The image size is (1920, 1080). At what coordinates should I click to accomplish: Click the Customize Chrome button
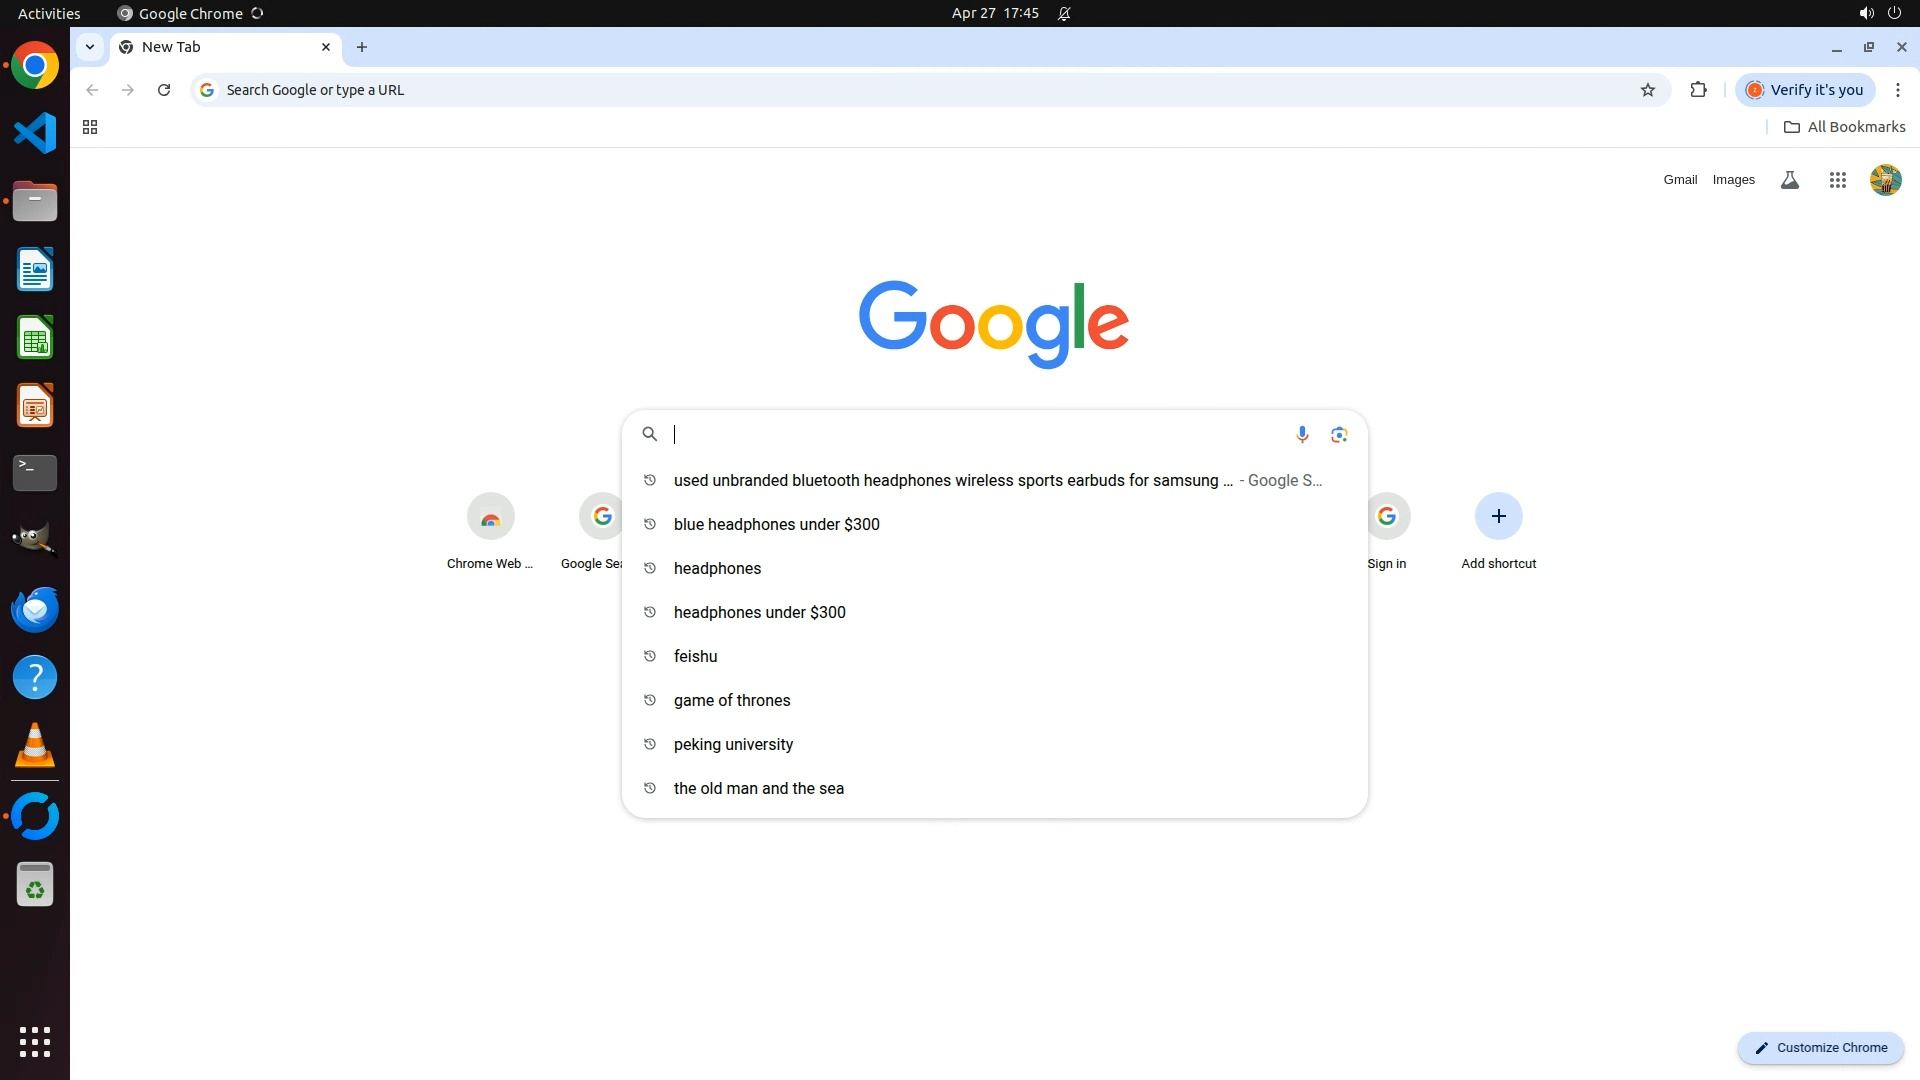coord(1820,1047)
